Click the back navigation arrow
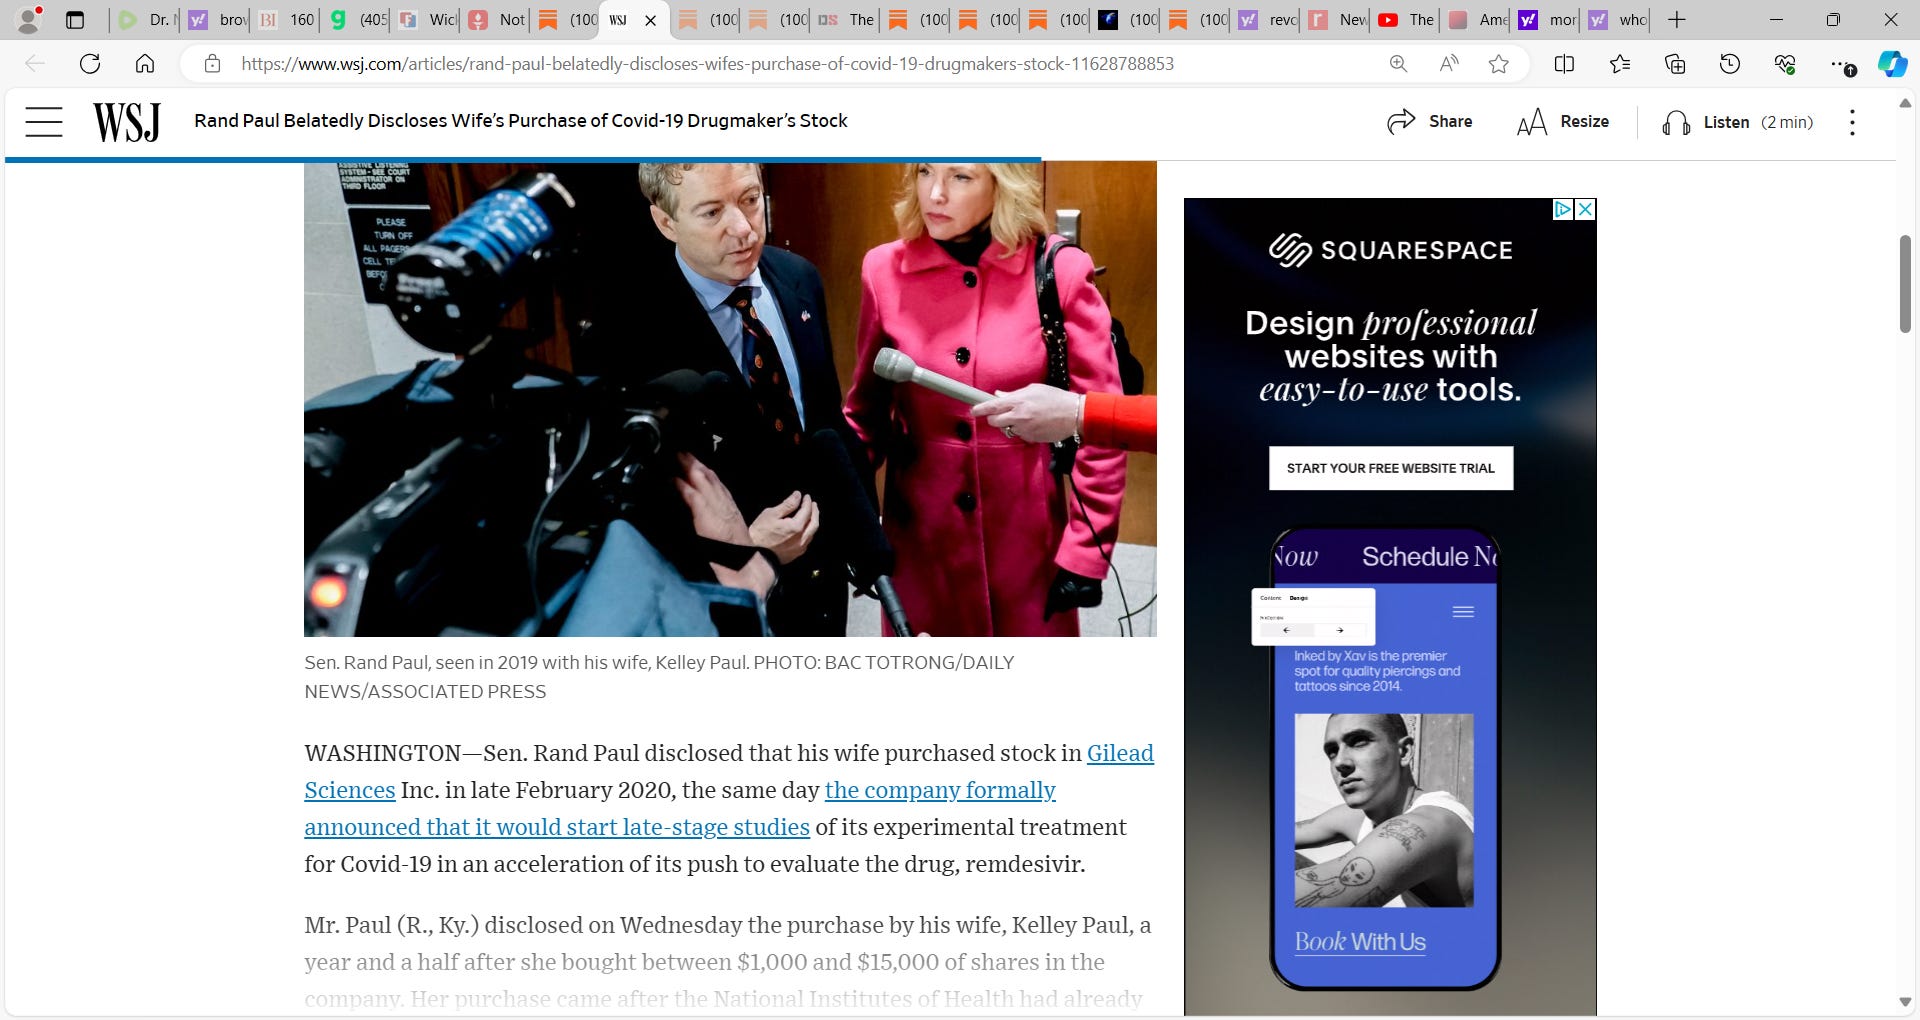This screenshot has width=1920, height=1020. [x=35, y=64]
